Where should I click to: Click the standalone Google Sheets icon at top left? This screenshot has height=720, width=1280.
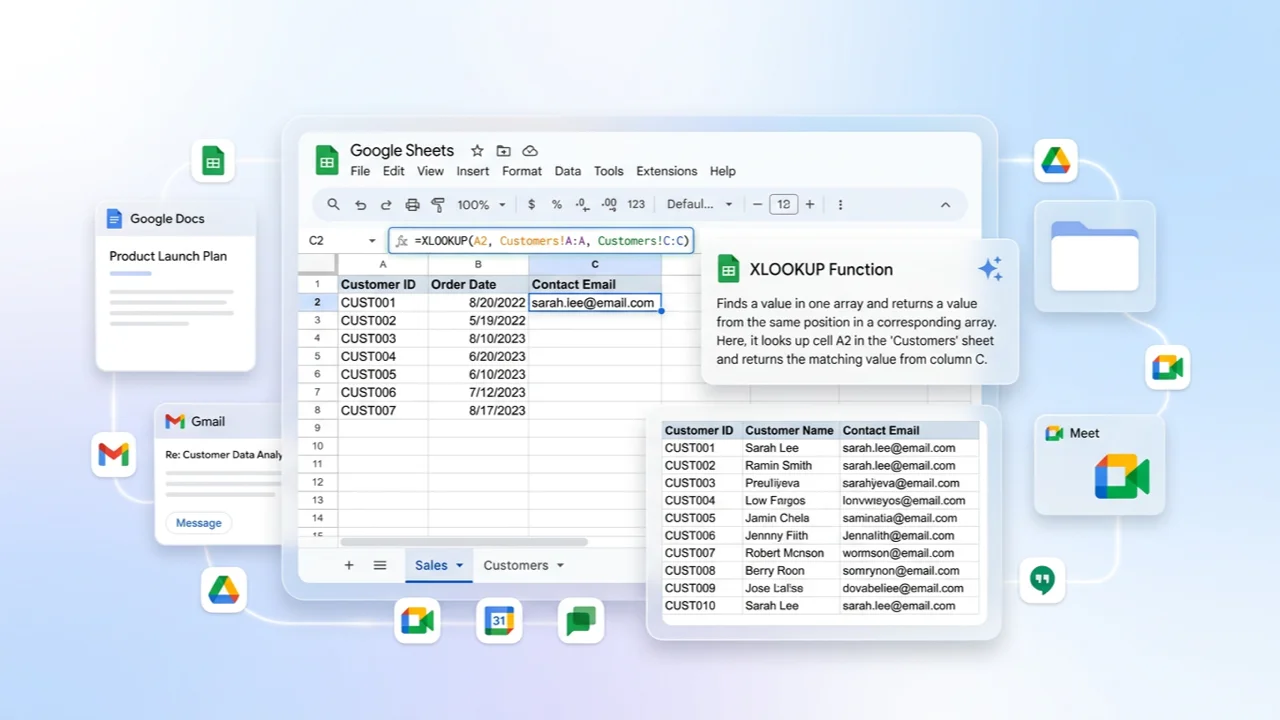tap(213, 160)
